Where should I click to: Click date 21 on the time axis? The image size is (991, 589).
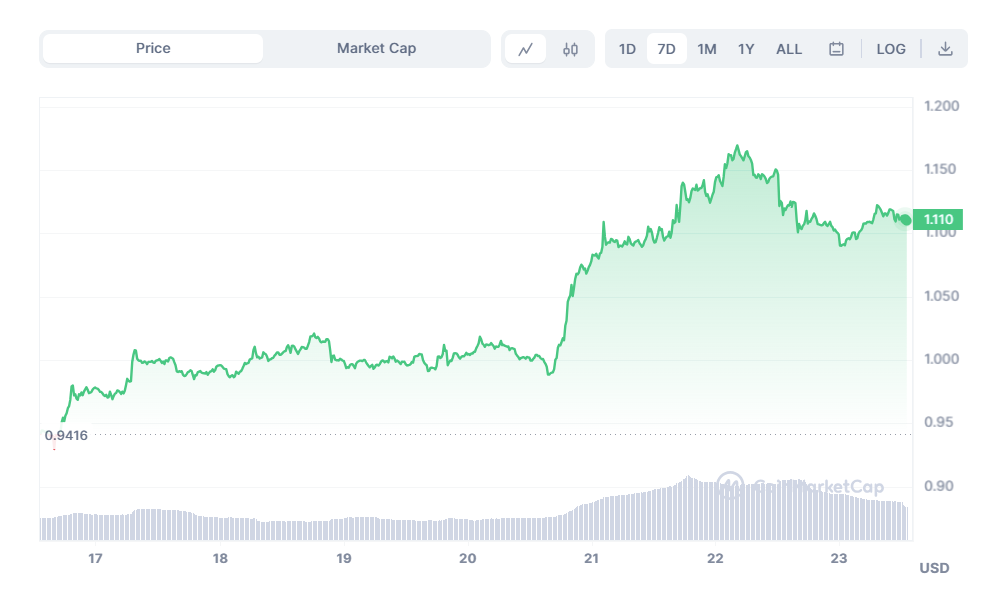pos(591,558)
